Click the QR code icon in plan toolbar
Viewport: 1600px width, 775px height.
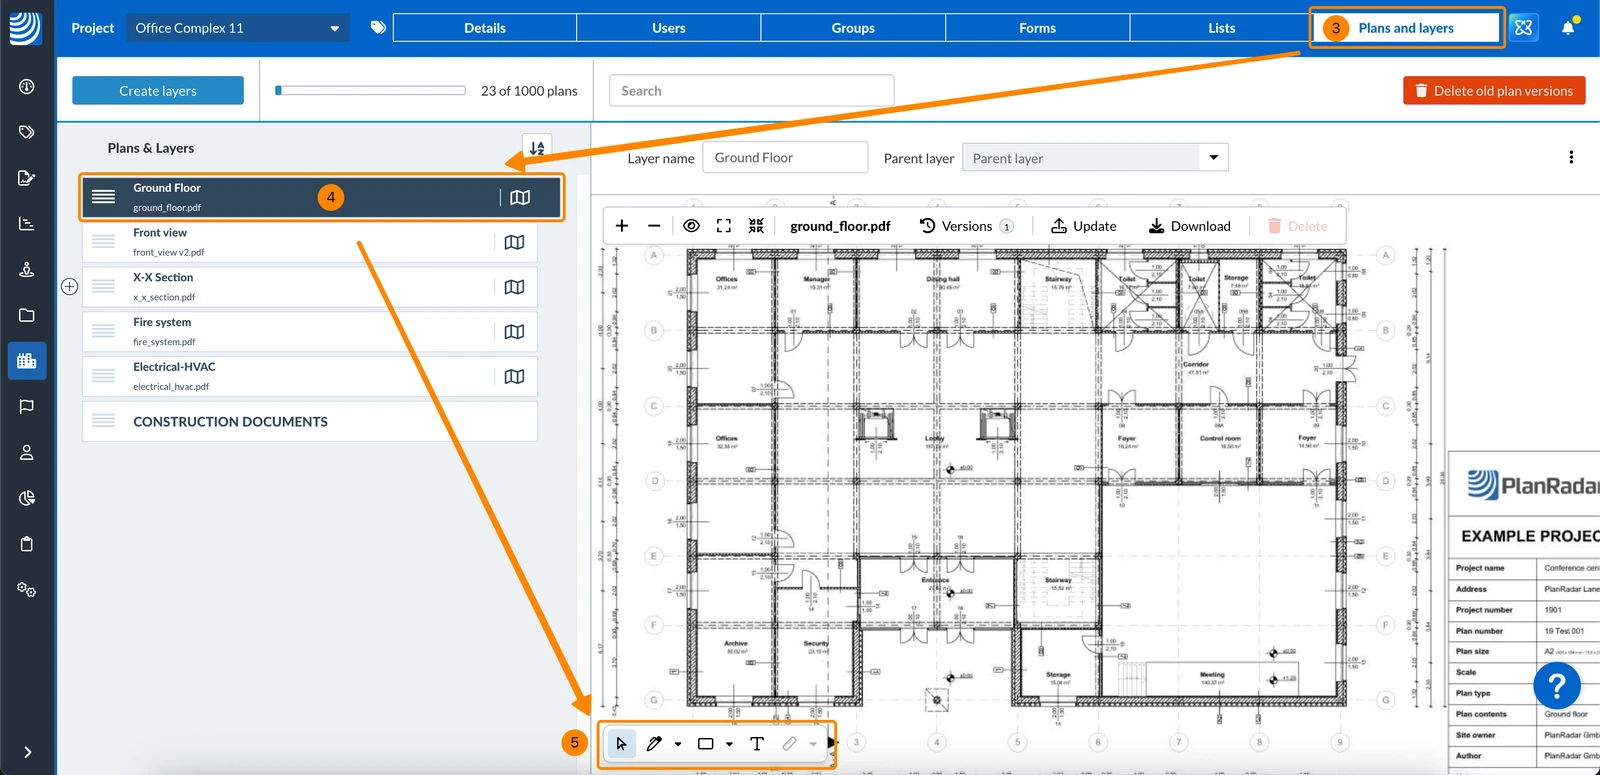(x=756, y=226)
